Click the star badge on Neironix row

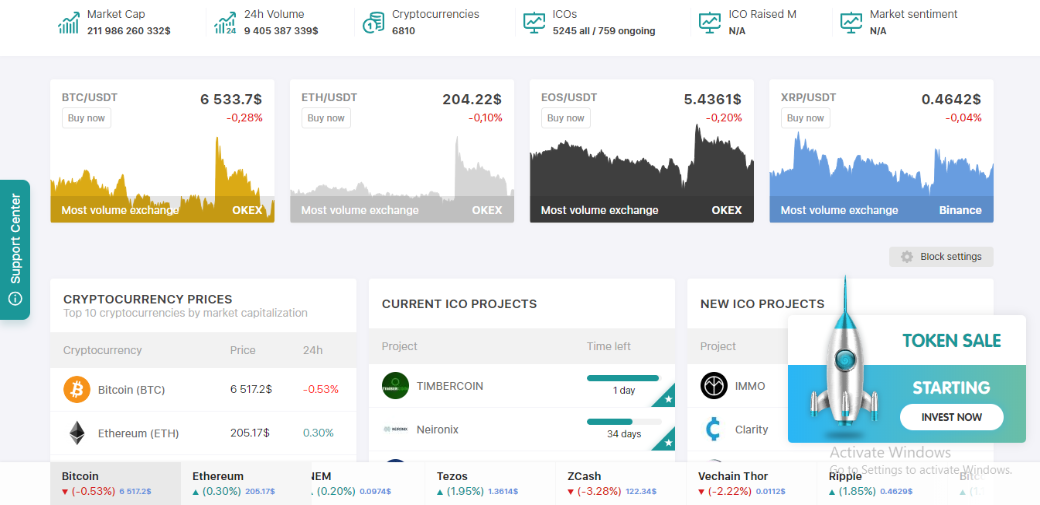pyautogui.click(x=668, y=443)
